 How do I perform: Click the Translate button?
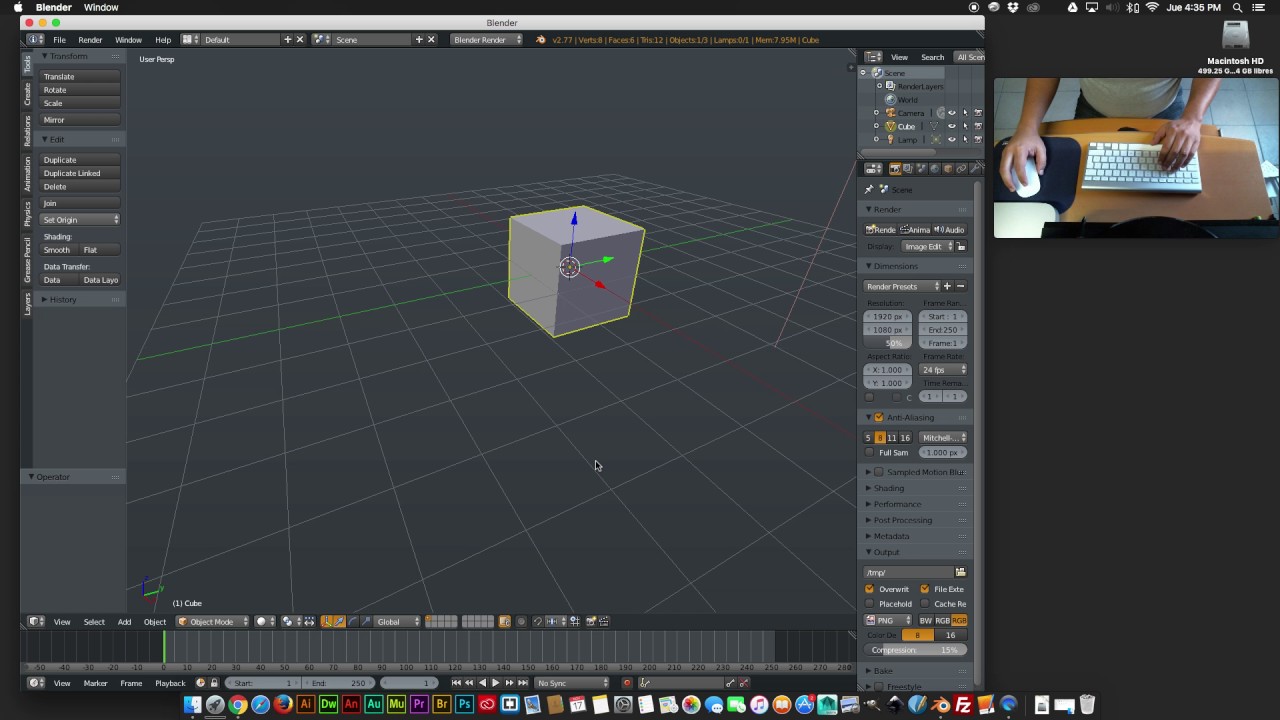[81, 77]
